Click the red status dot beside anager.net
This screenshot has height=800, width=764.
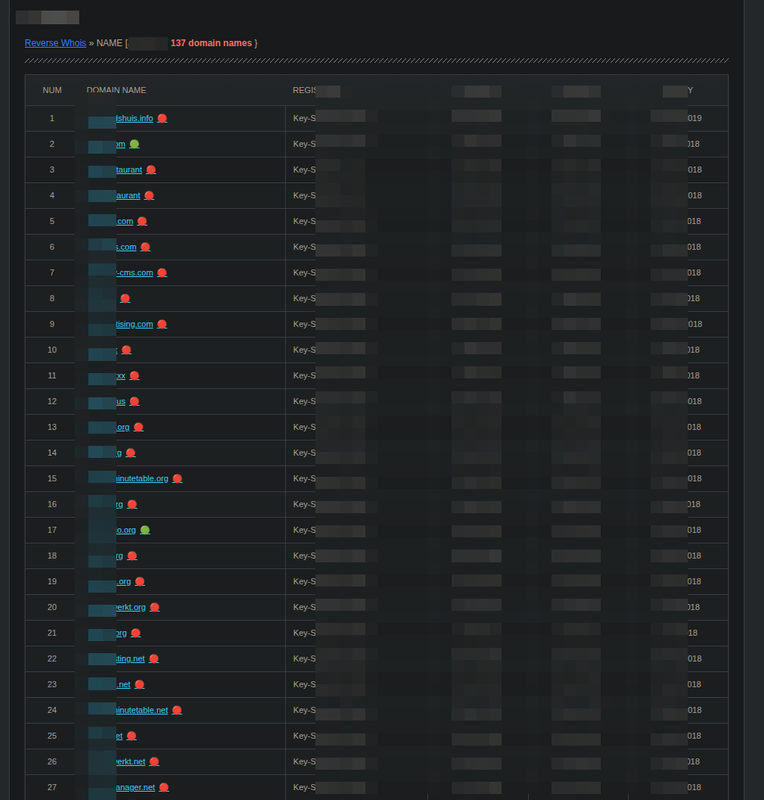tap(164, 788)
